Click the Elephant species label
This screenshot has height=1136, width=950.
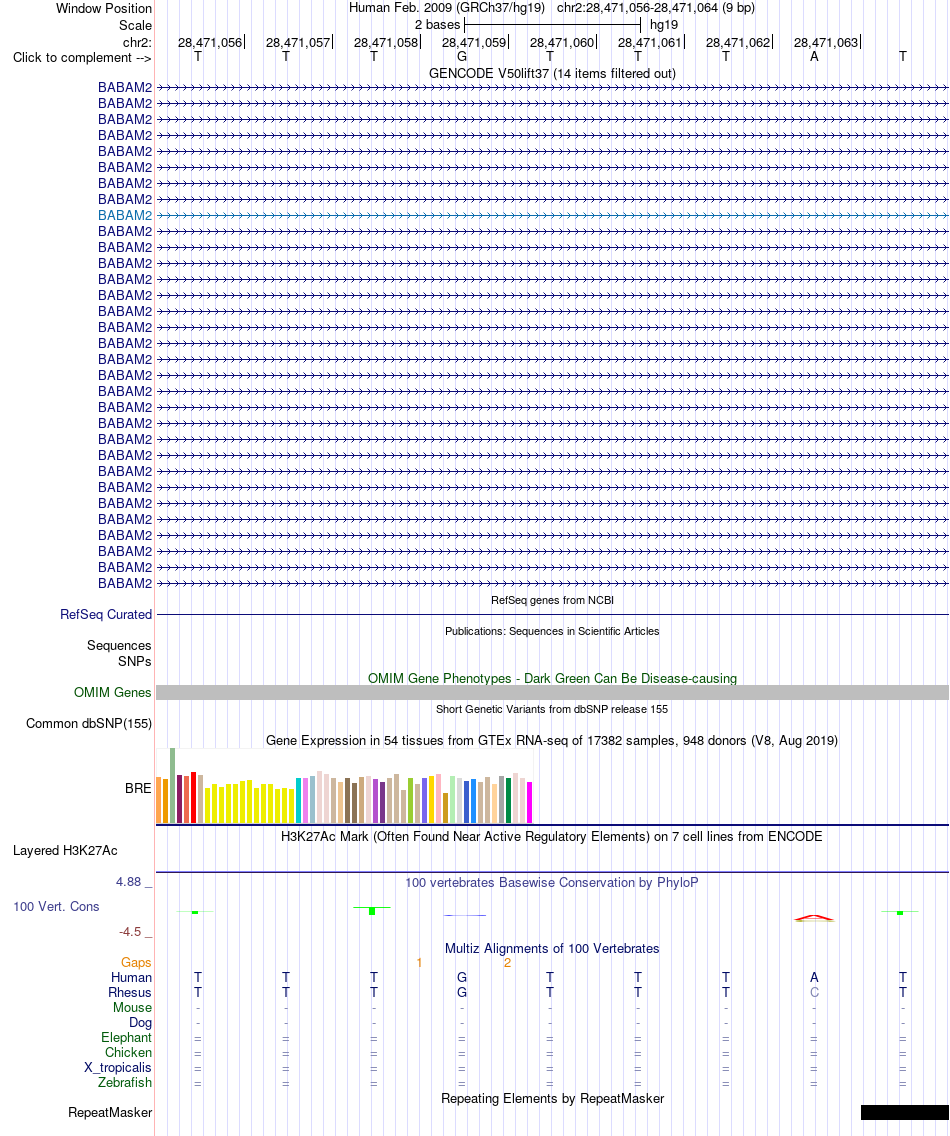tap(126, 1037)
